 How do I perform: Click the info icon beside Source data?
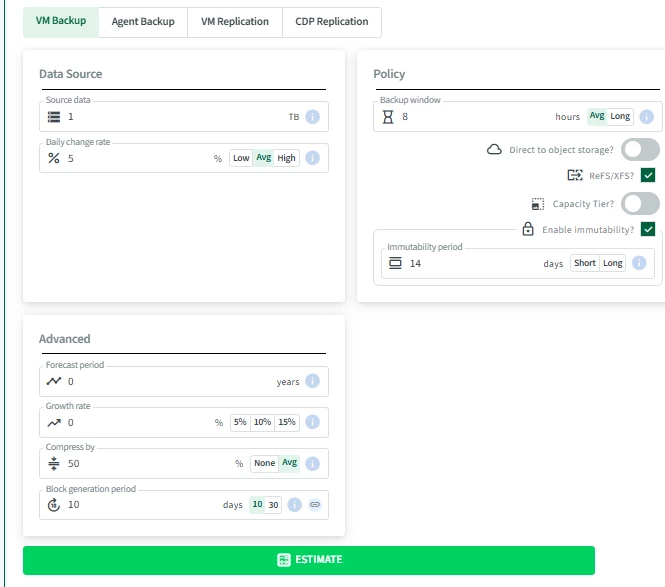pos(312,117)
